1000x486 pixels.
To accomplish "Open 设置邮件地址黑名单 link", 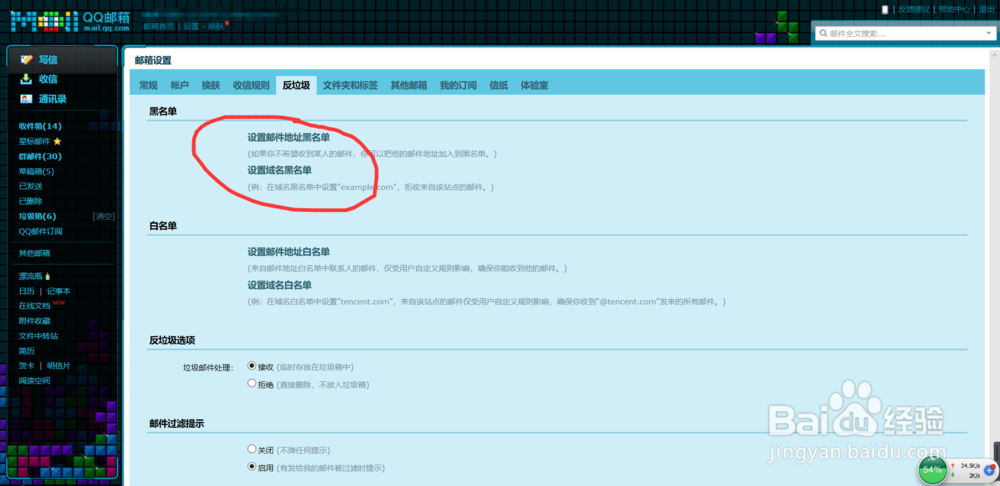I will tap(289, 136).
